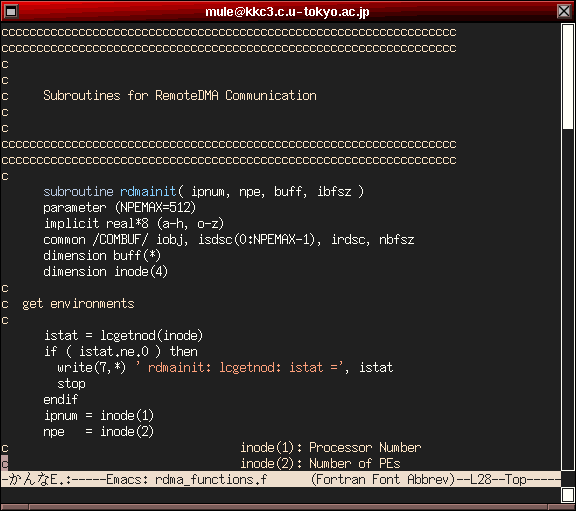
Task: Click the 'endif' statement
Action: 61,399
